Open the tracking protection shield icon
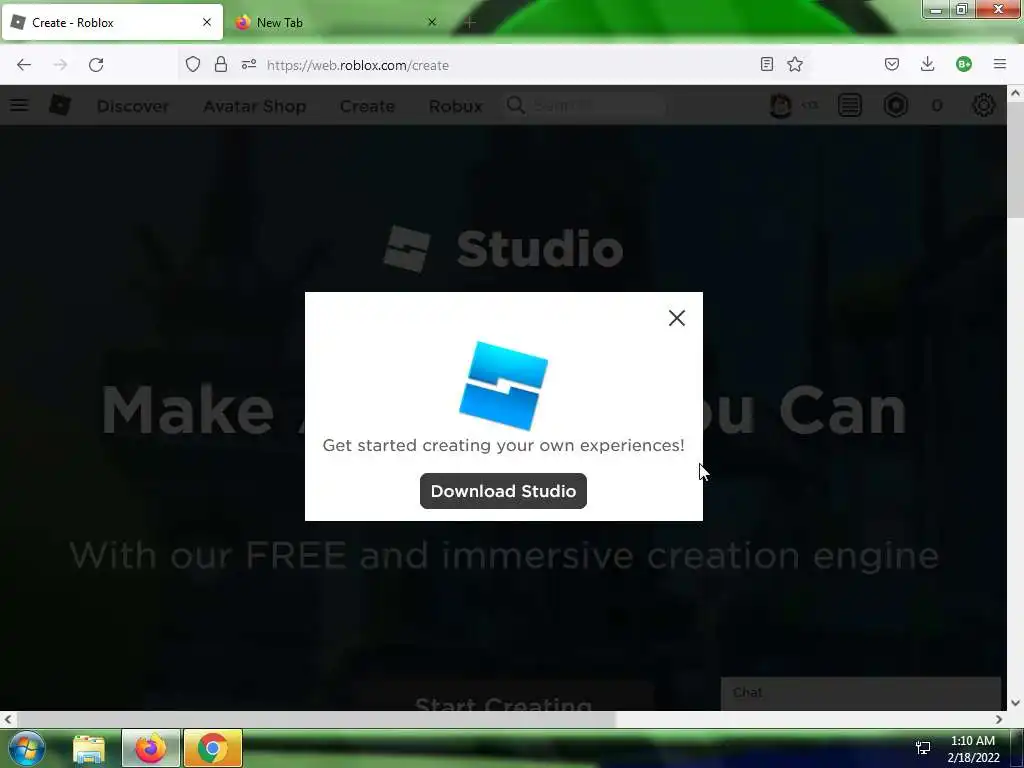Screen dimensions: 1024x768 pyautogui.click(x=193, y=64)
